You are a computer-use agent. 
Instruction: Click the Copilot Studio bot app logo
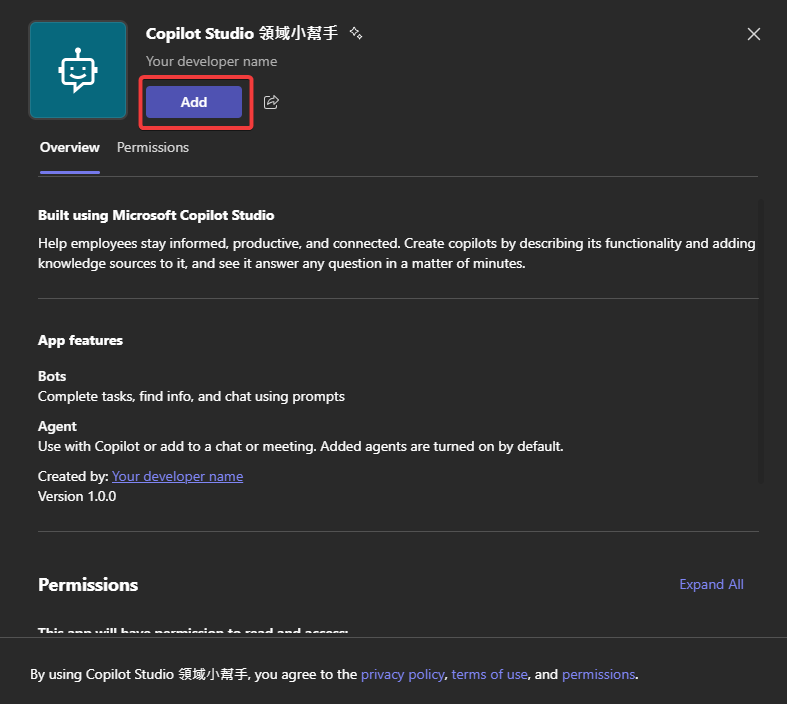78,70
